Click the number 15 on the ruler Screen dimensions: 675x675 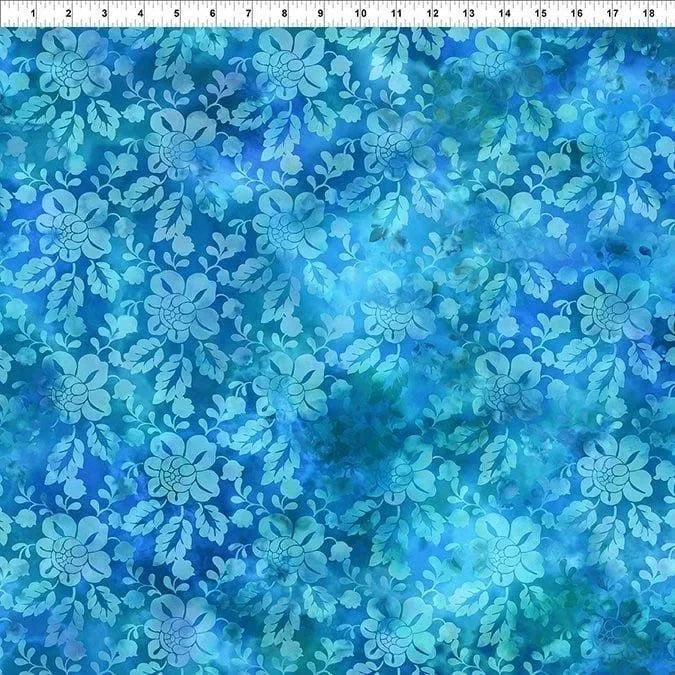coord(540,15)
